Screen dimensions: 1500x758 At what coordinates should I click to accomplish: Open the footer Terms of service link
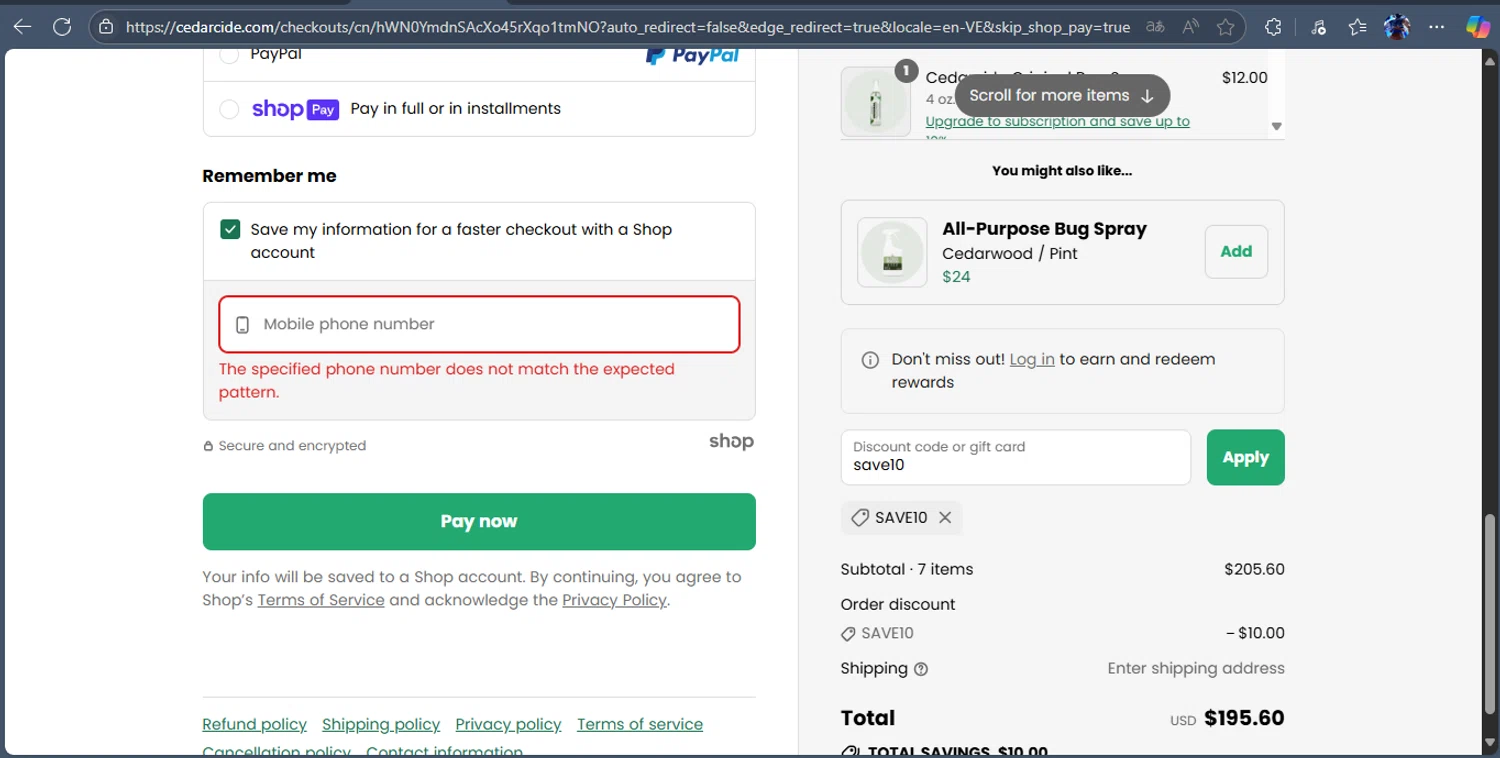point(640,724)
